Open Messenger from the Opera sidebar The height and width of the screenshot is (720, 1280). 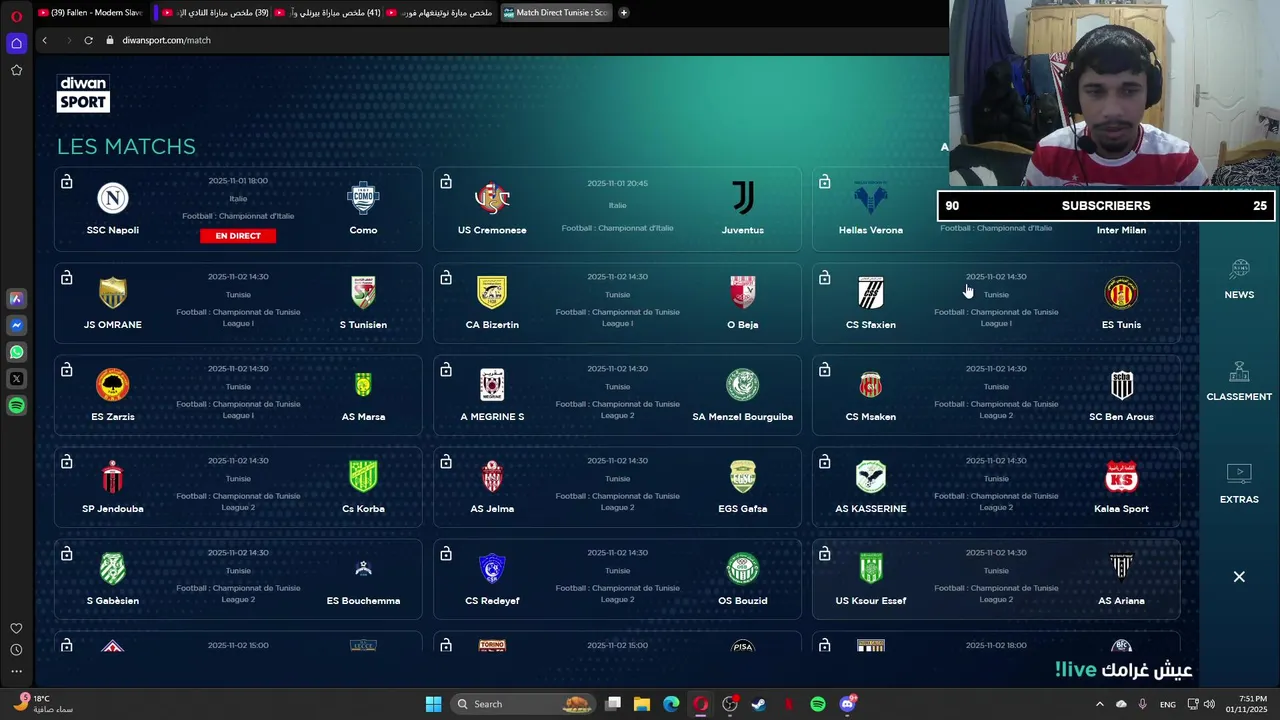16,325
